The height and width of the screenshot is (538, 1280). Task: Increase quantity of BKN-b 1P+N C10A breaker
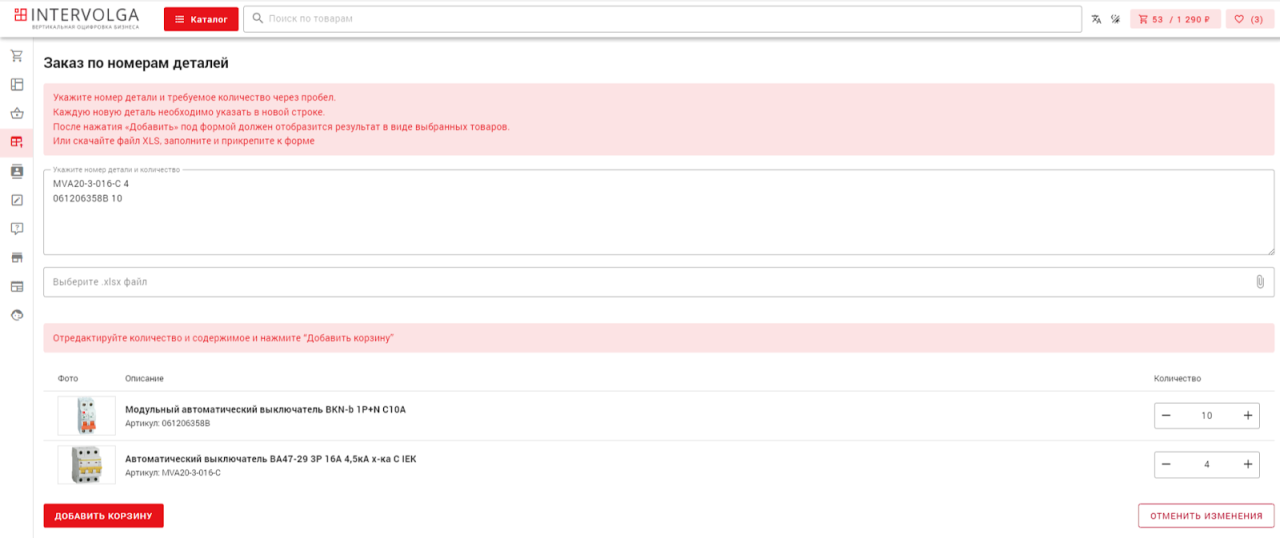(x=1247, y=415)
